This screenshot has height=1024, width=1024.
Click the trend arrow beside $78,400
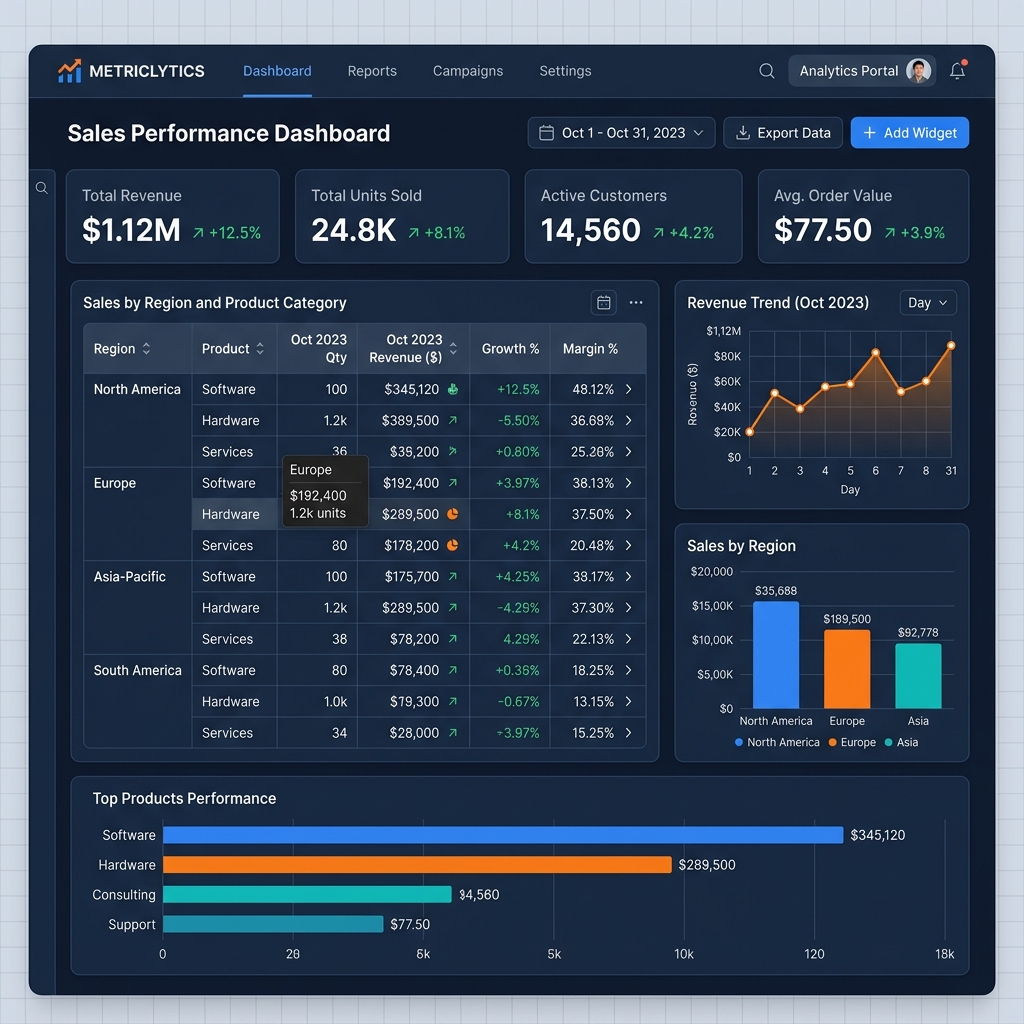click(x=453, y=670)
